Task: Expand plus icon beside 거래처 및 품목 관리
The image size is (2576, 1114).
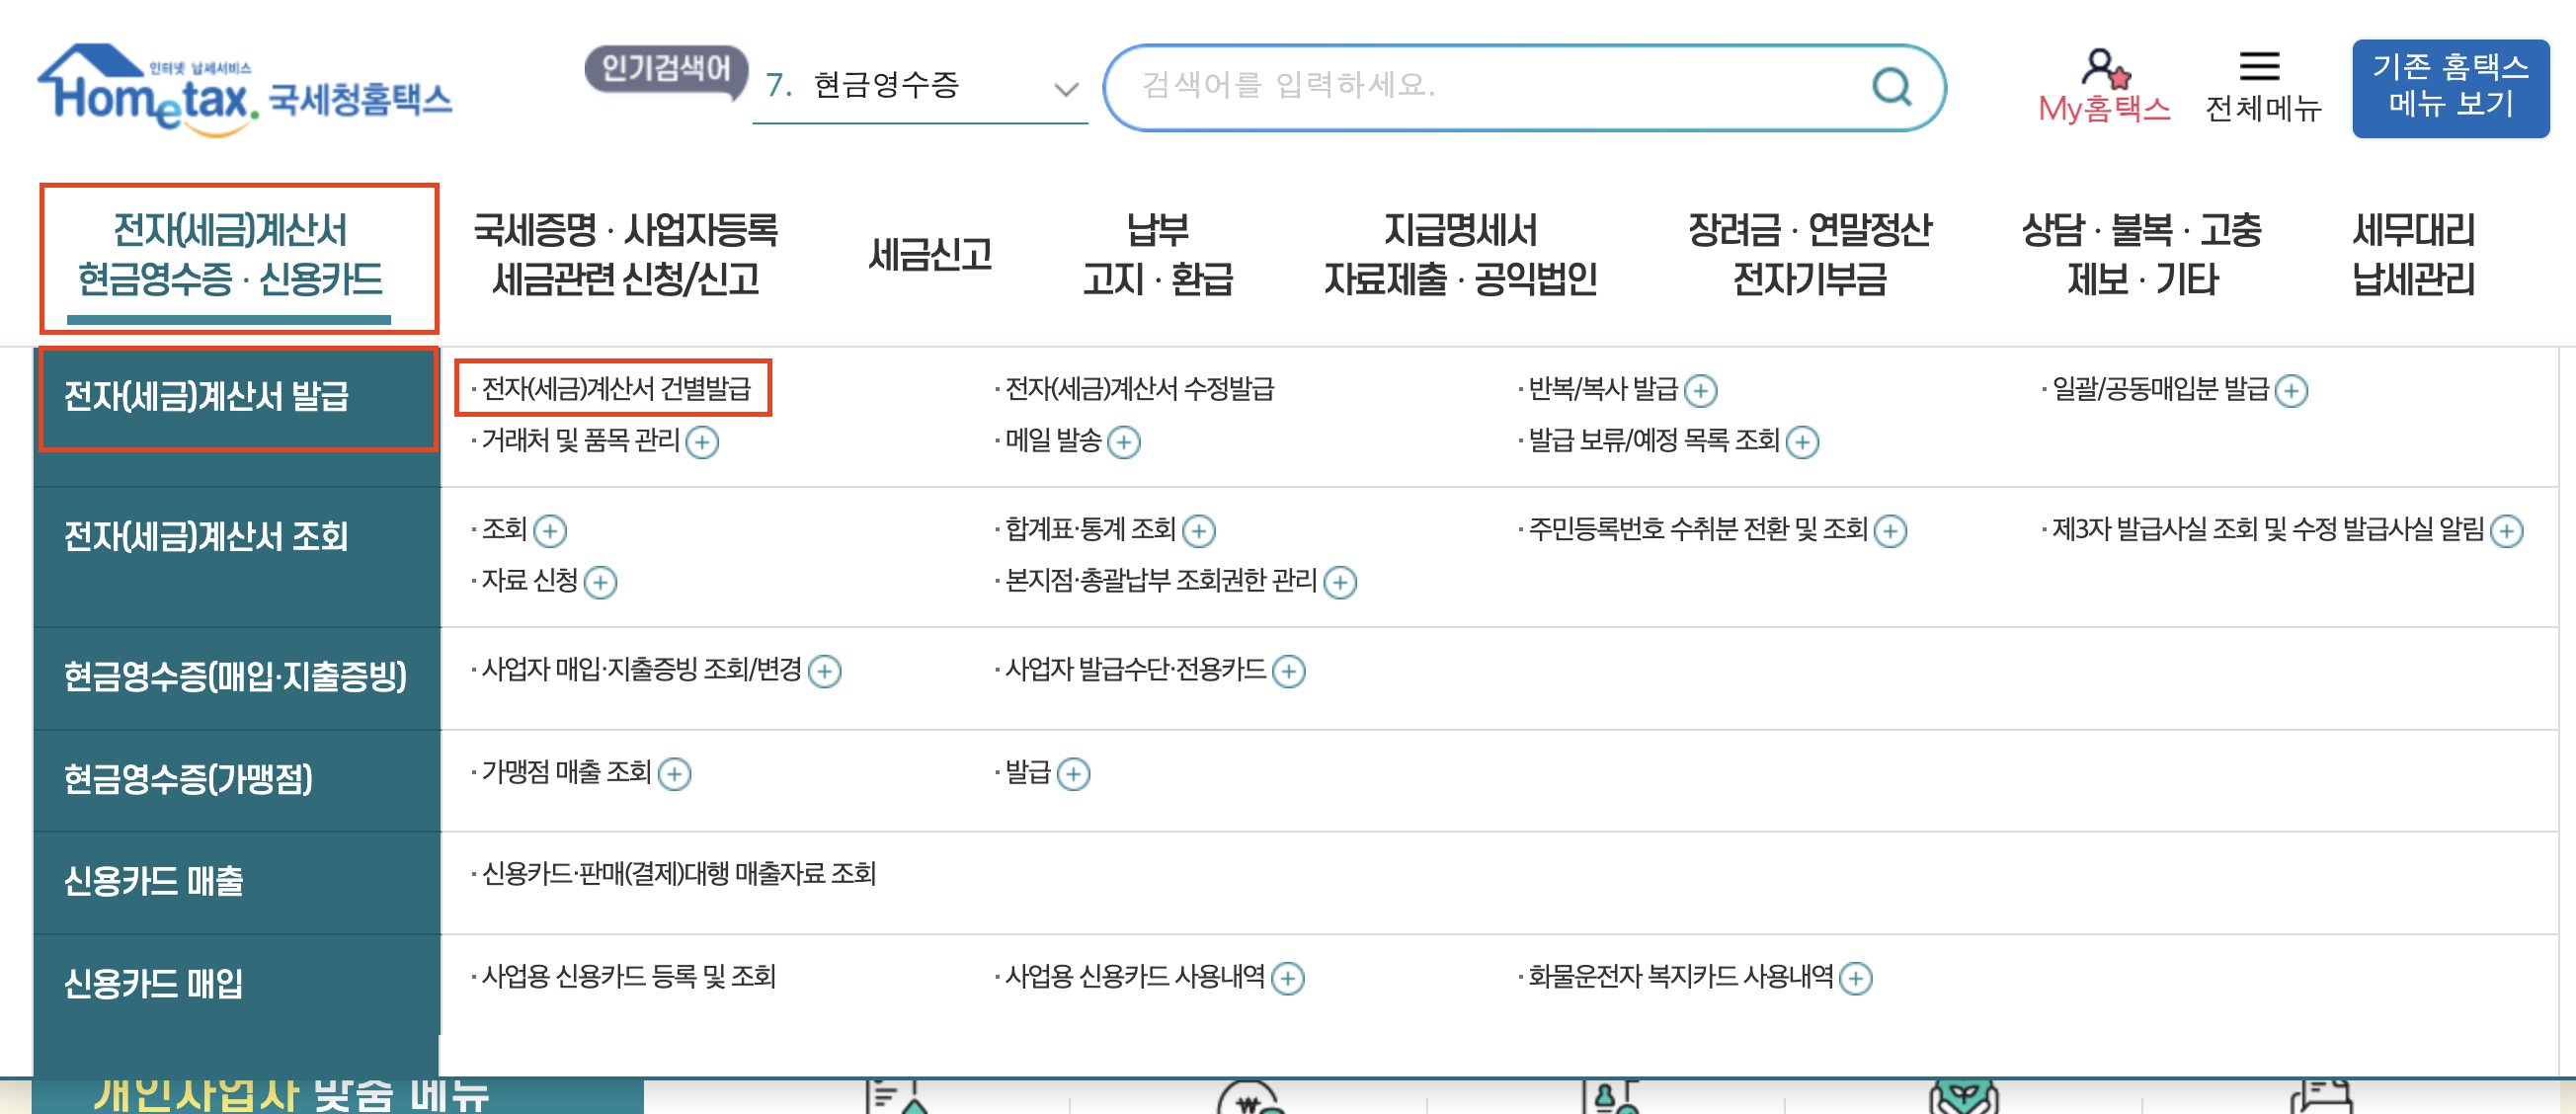Action: [702, 442]
